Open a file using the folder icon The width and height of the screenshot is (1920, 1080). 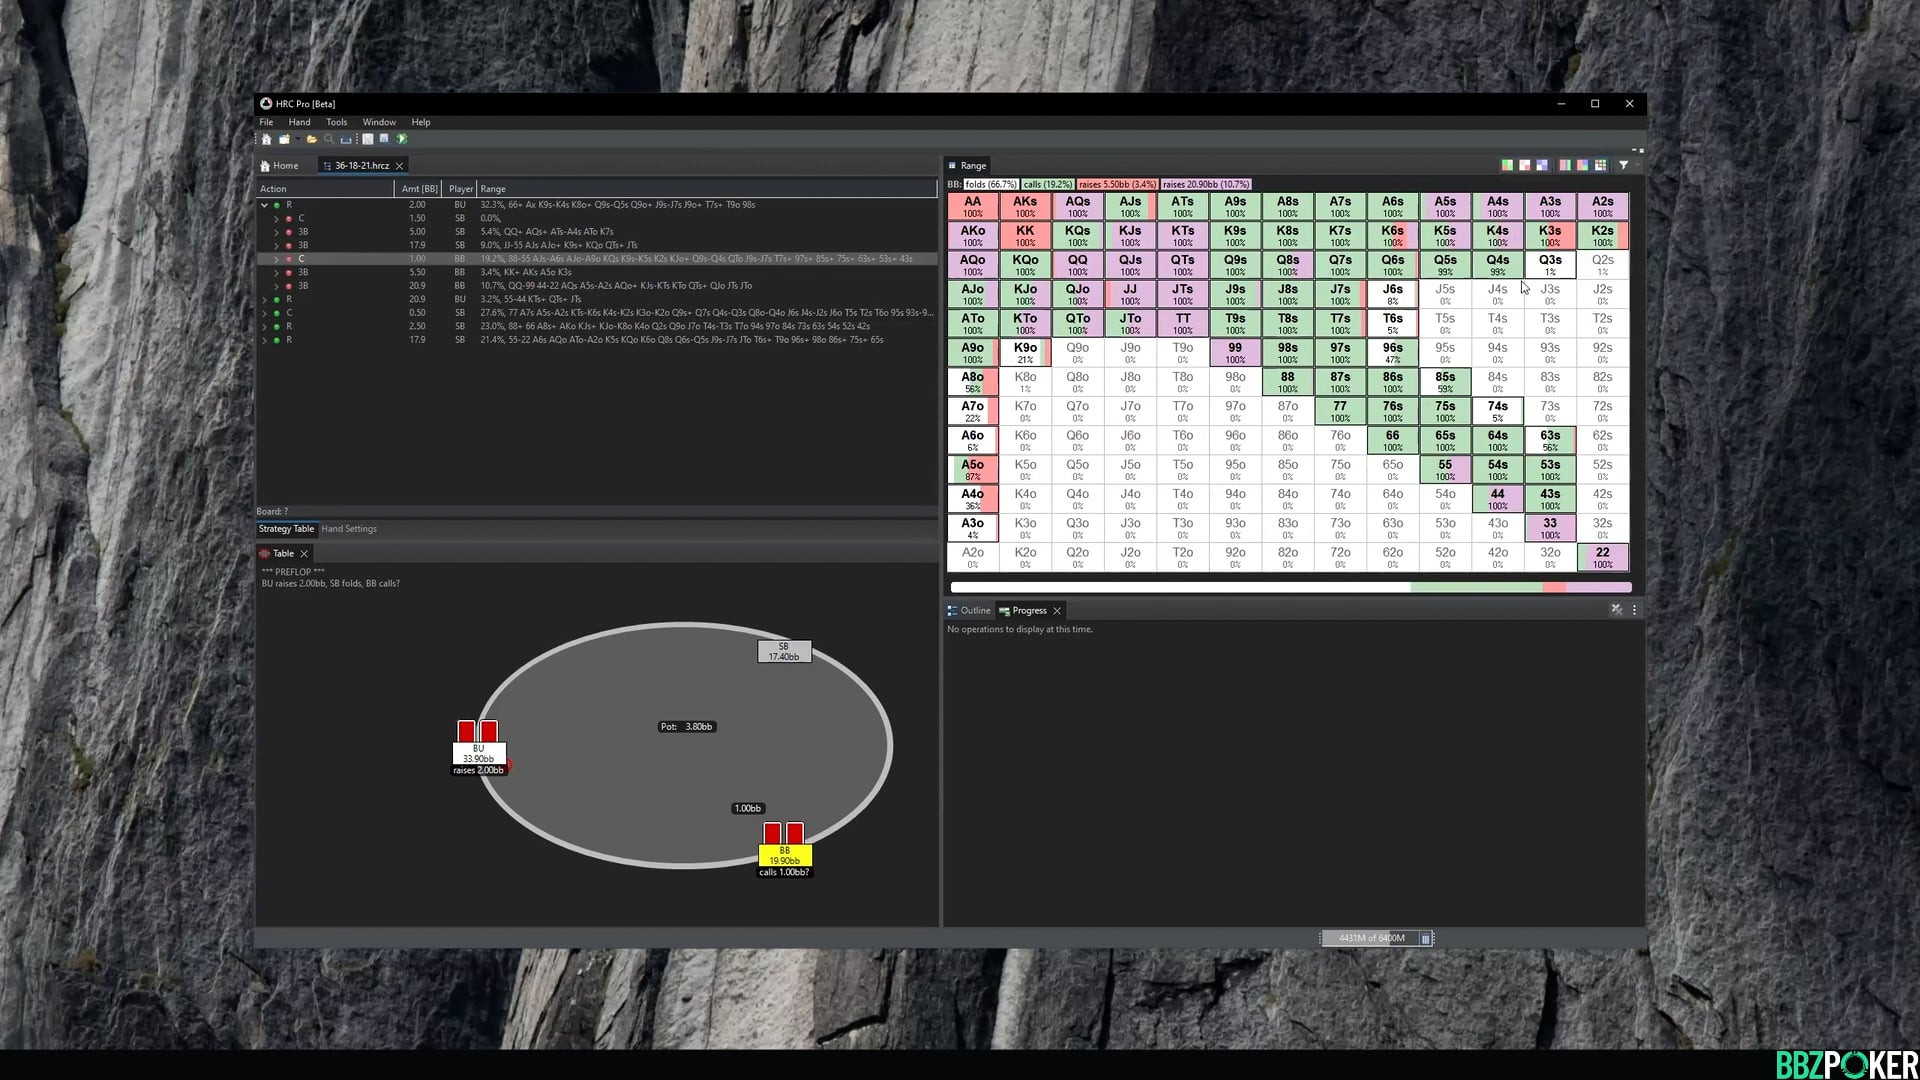(311, 139)
